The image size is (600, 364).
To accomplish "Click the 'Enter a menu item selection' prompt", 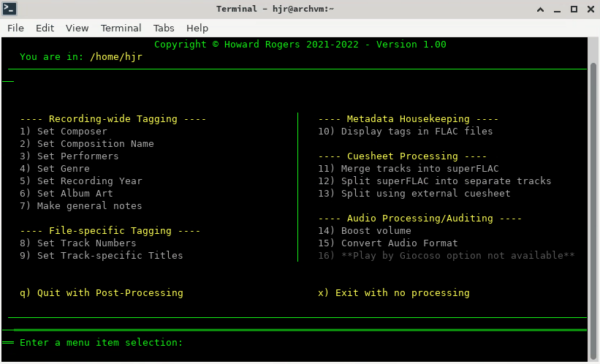I will pos(101,342).
